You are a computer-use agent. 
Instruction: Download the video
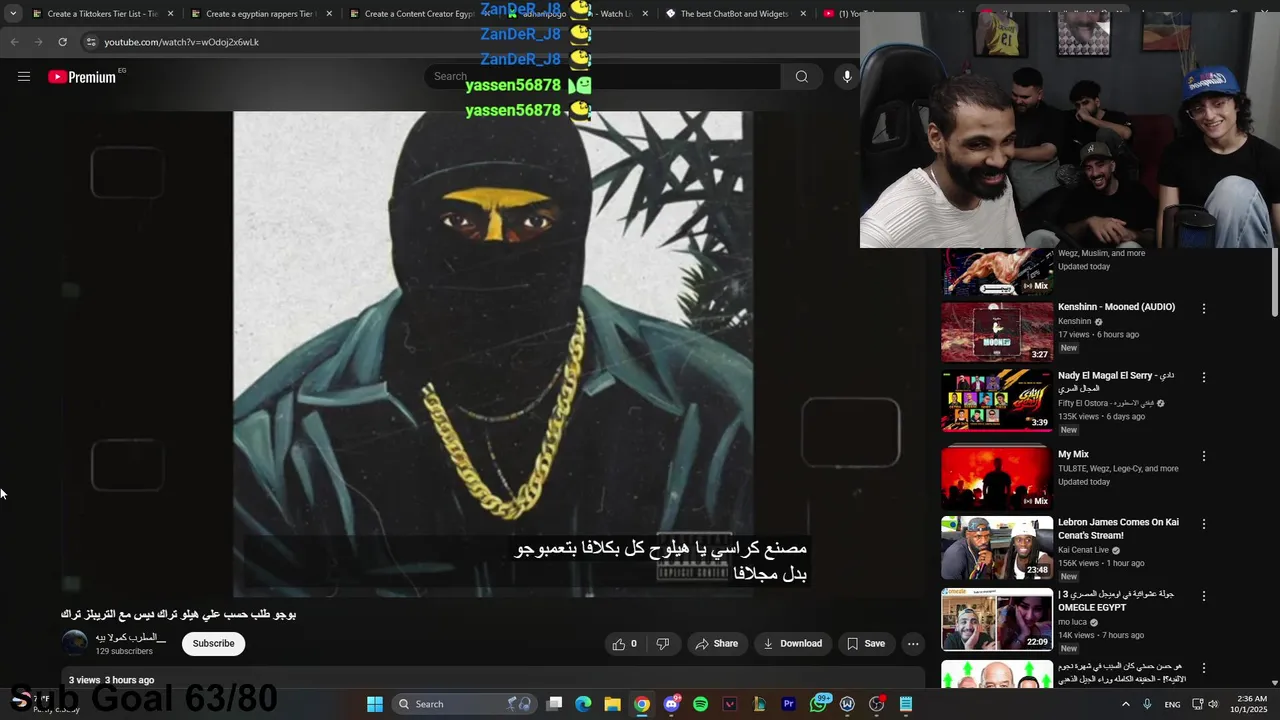coord(792,644)
